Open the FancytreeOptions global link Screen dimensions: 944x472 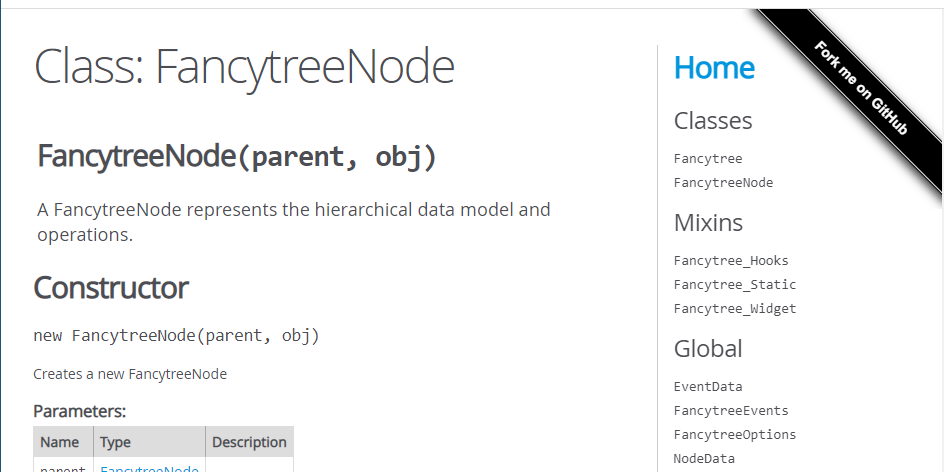pyautogui.click(x=735, y=434)
